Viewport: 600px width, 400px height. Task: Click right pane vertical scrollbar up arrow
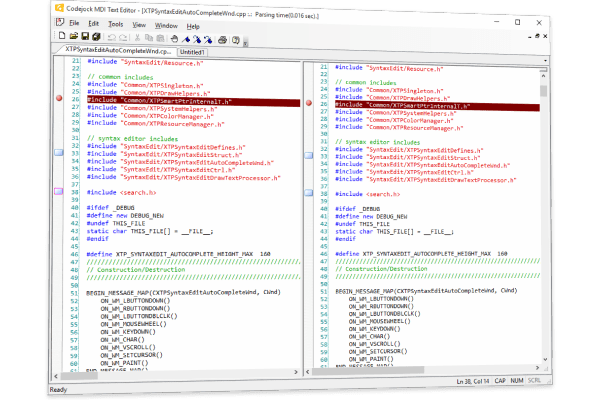tap(543, 76)
